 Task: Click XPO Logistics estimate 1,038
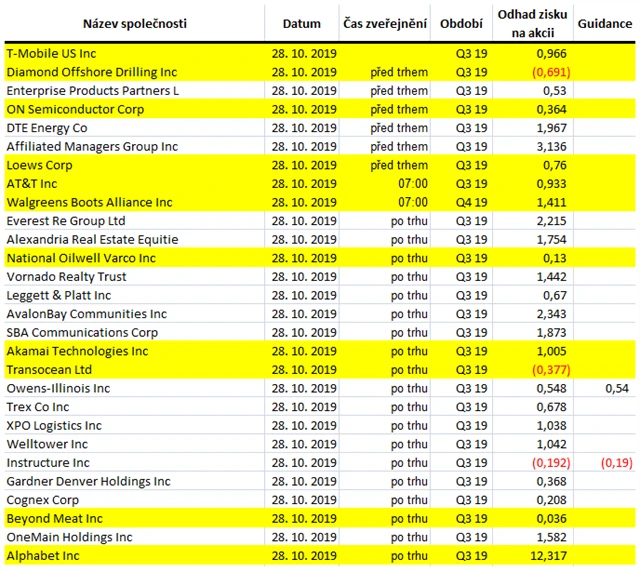coord(551,426)
